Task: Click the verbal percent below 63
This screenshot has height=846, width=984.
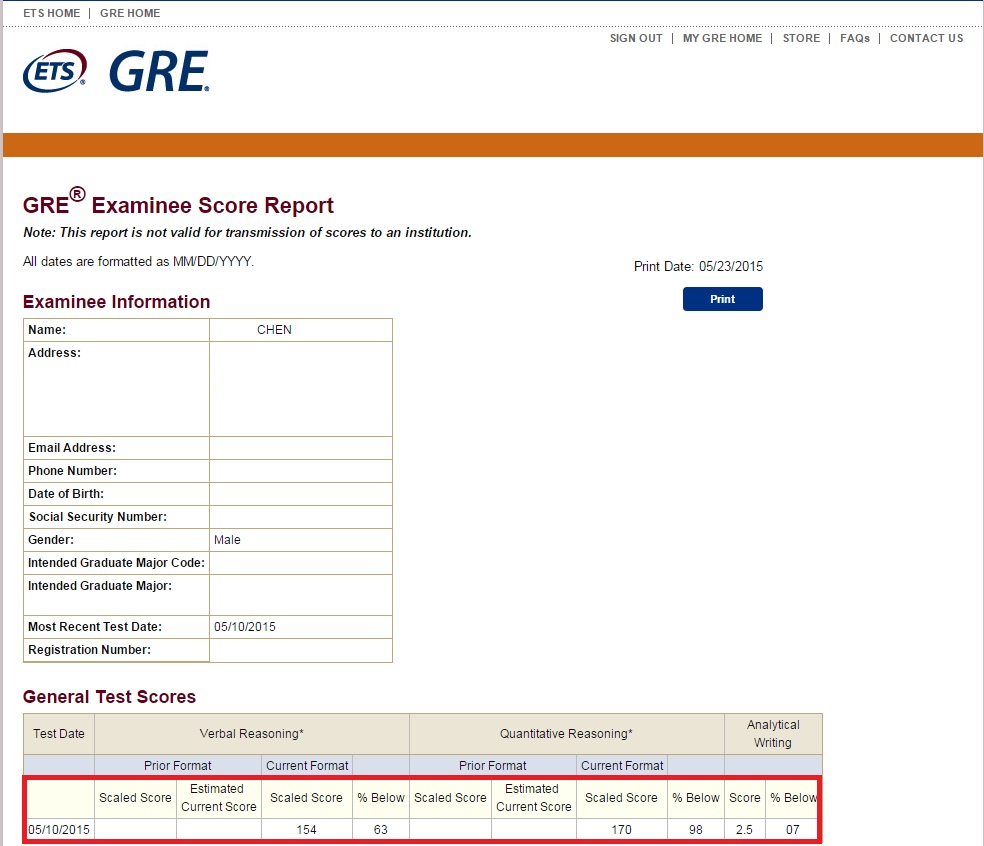Action: pos(381,830)
